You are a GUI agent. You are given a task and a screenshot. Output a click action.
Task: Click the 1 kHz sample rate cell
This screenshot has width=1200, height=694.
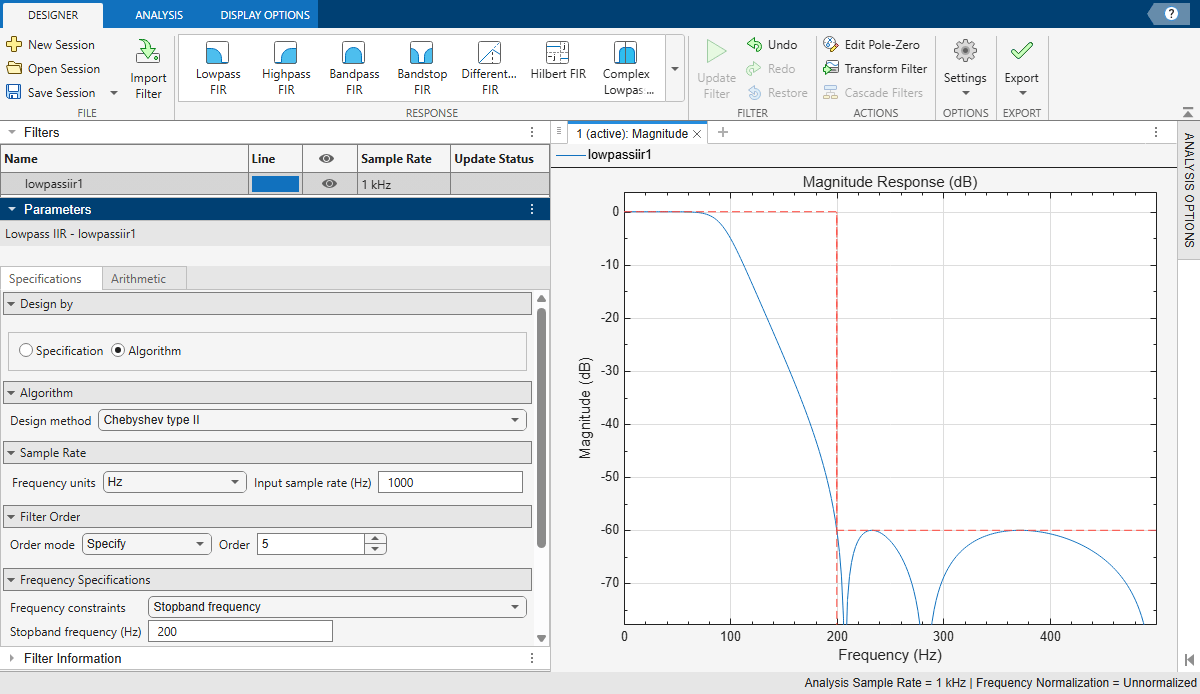coord(403,184)
